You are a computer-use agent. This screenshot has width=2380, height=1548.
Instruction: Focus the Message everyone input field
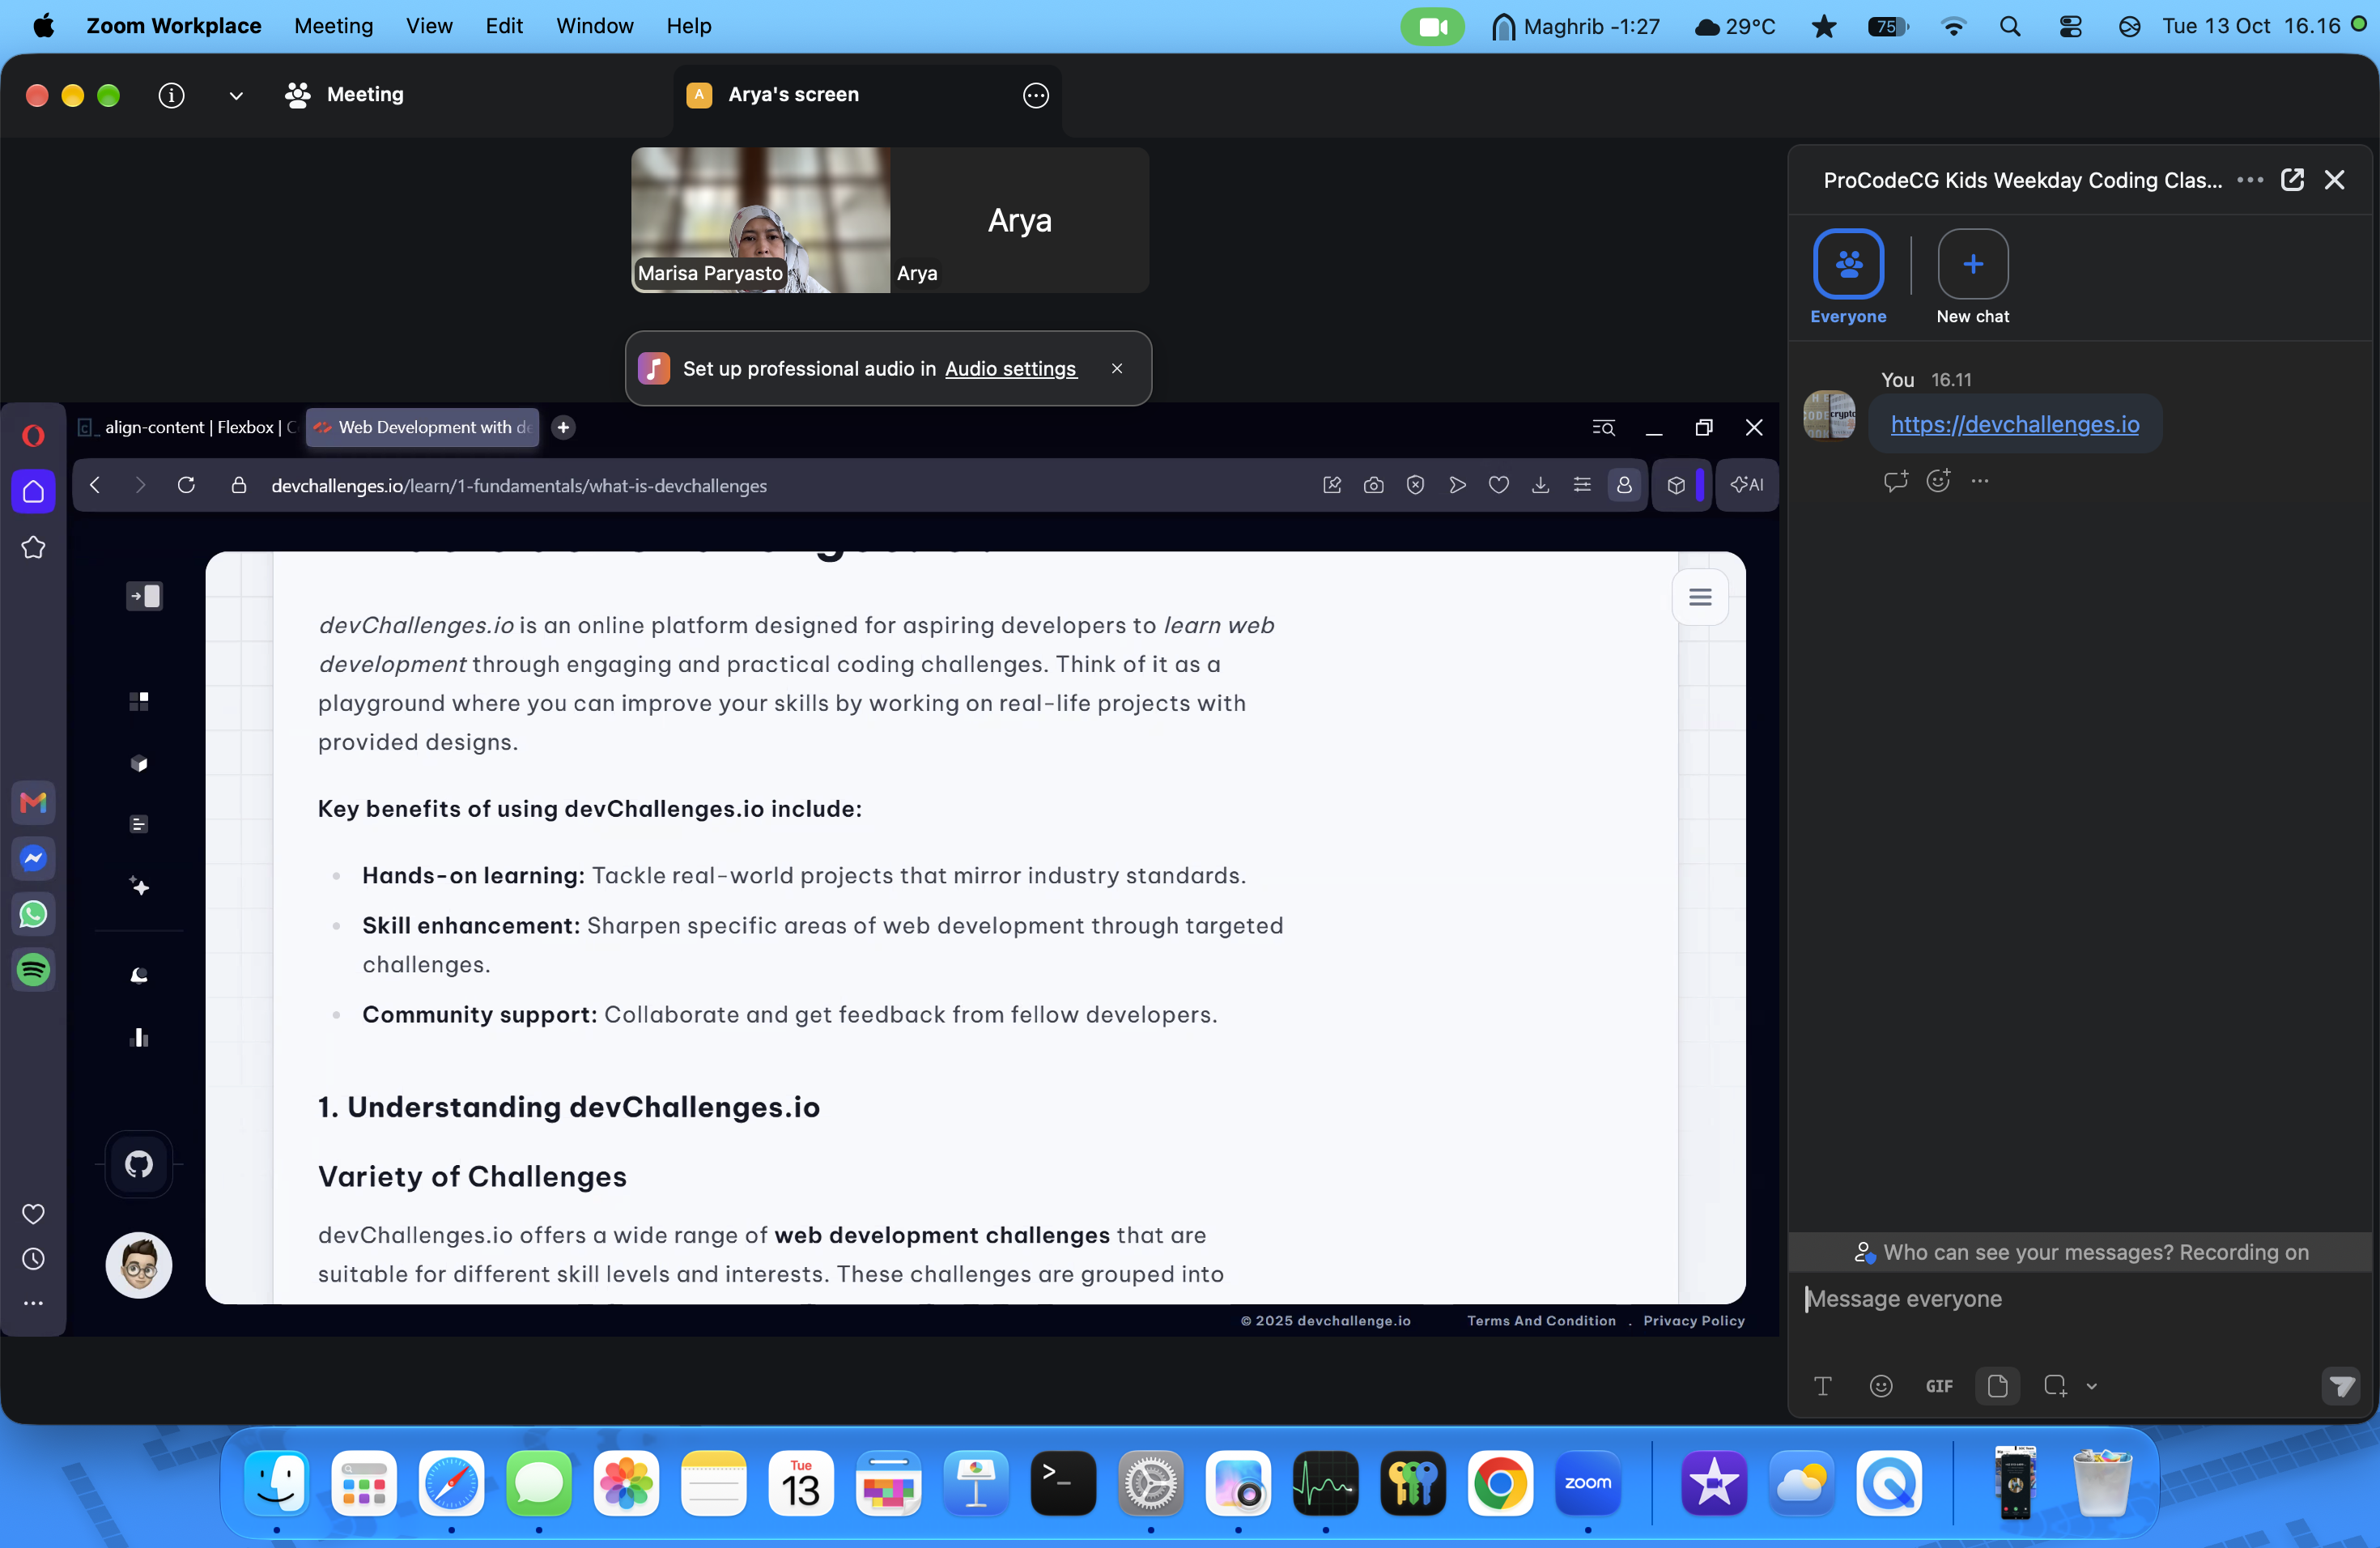[2078, 1299]
